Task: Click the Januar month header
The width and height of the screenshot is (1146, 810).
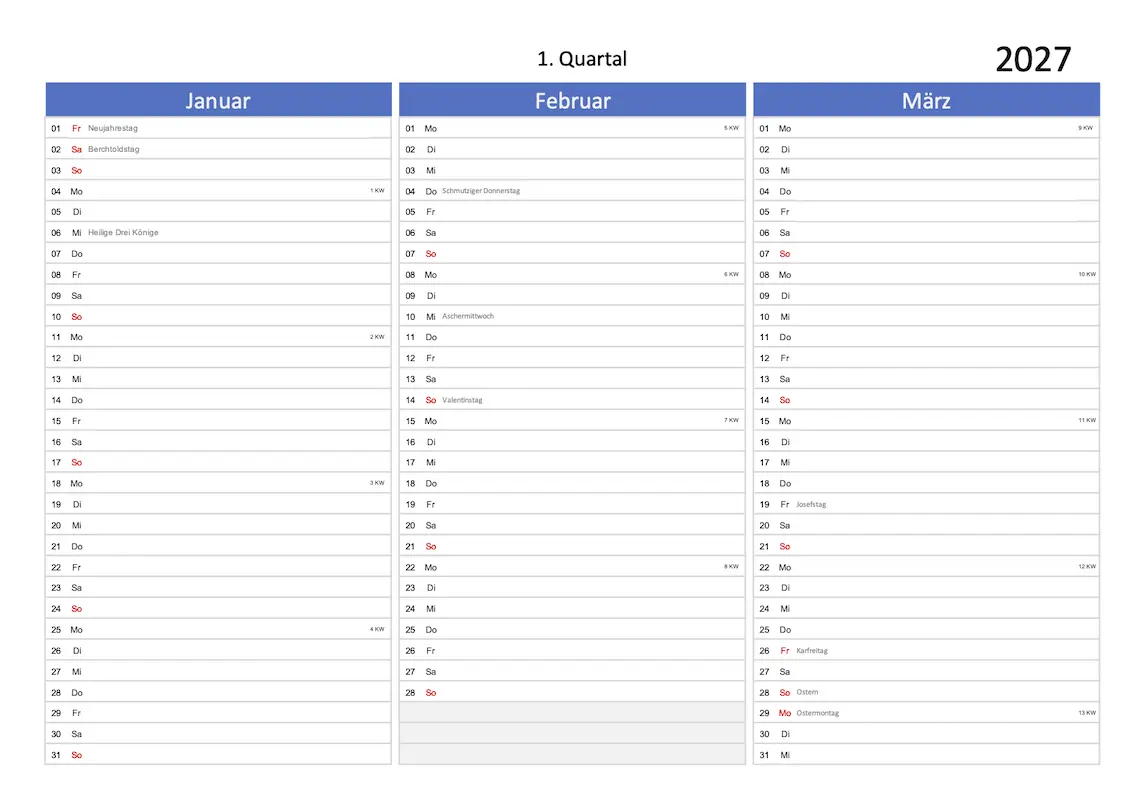Action: coord(218,101)
